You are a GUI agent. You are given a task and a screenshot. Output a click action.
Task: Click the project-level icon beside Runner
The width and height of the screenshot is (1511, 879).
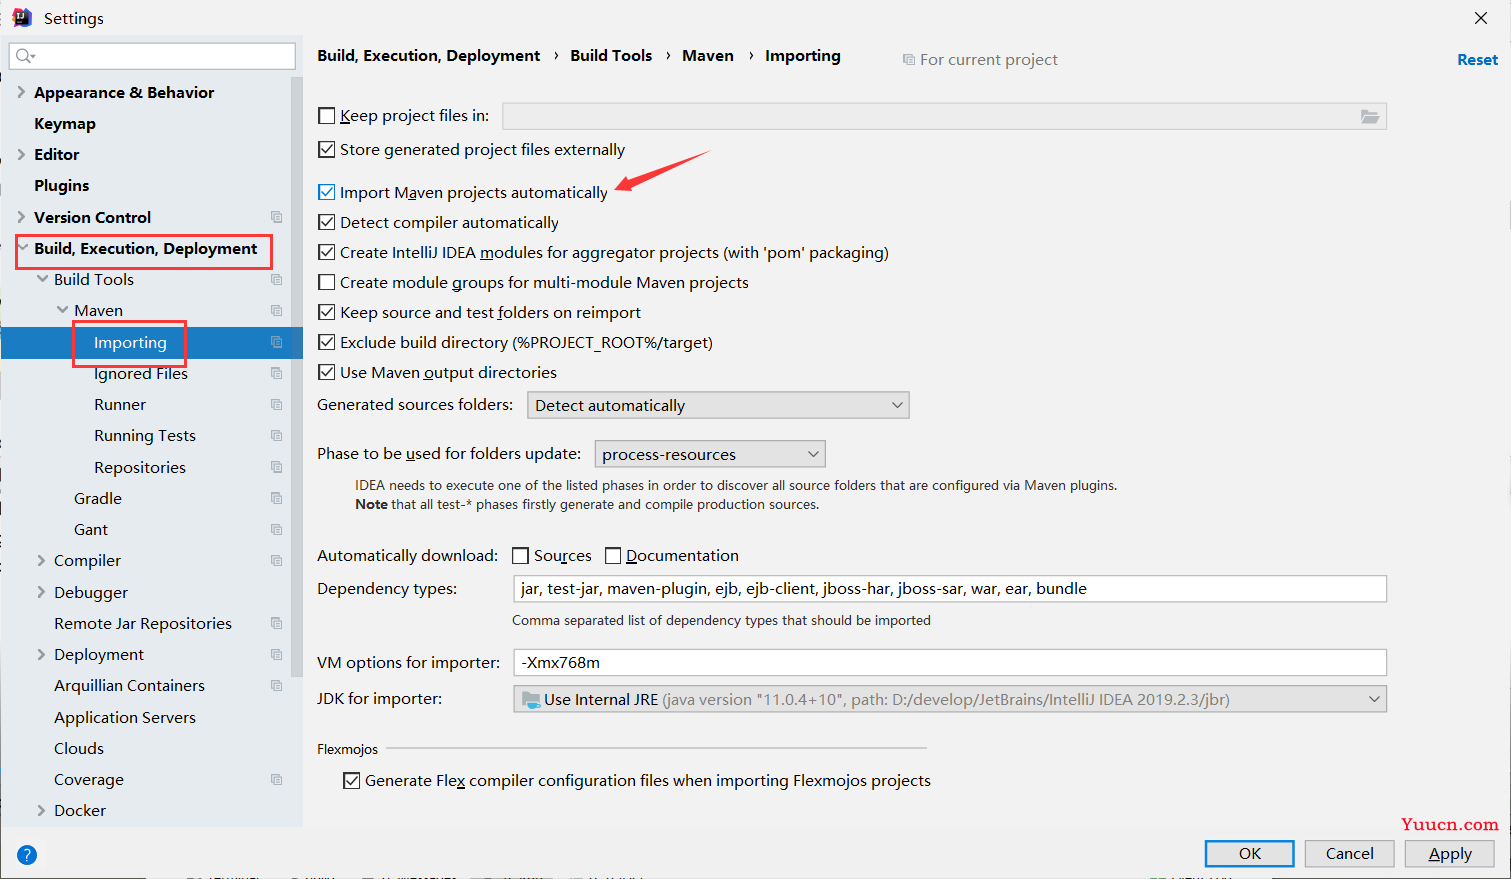276,404
